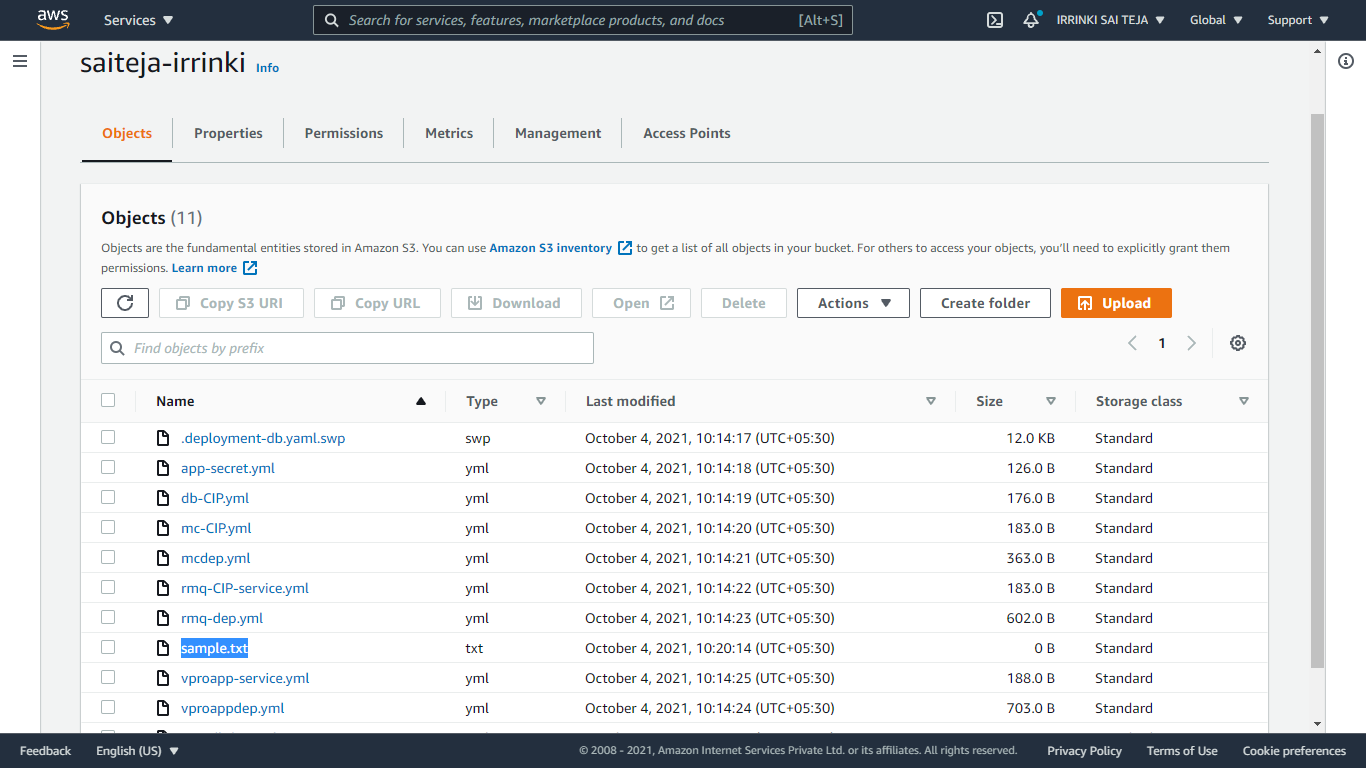Open the Privacy Policy footer link
The width and height of the screenshot is (1366, 768).
(1084, 751)
